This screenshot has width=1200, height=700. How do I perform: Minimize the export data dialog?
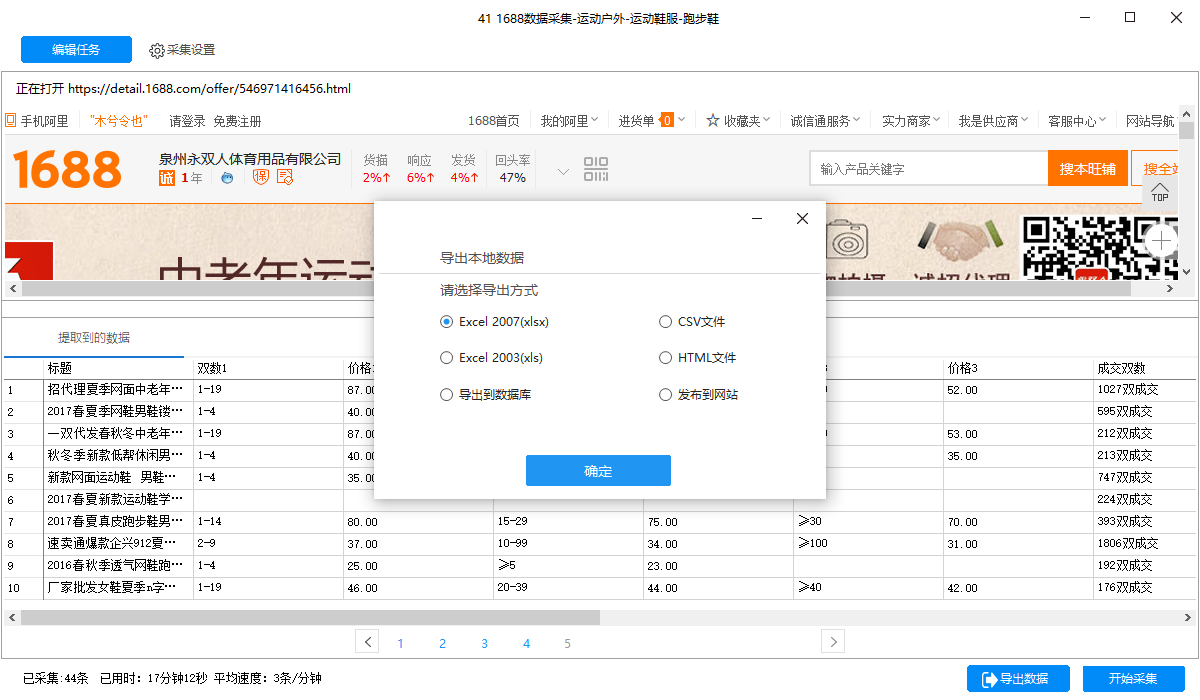click(757, 219)
